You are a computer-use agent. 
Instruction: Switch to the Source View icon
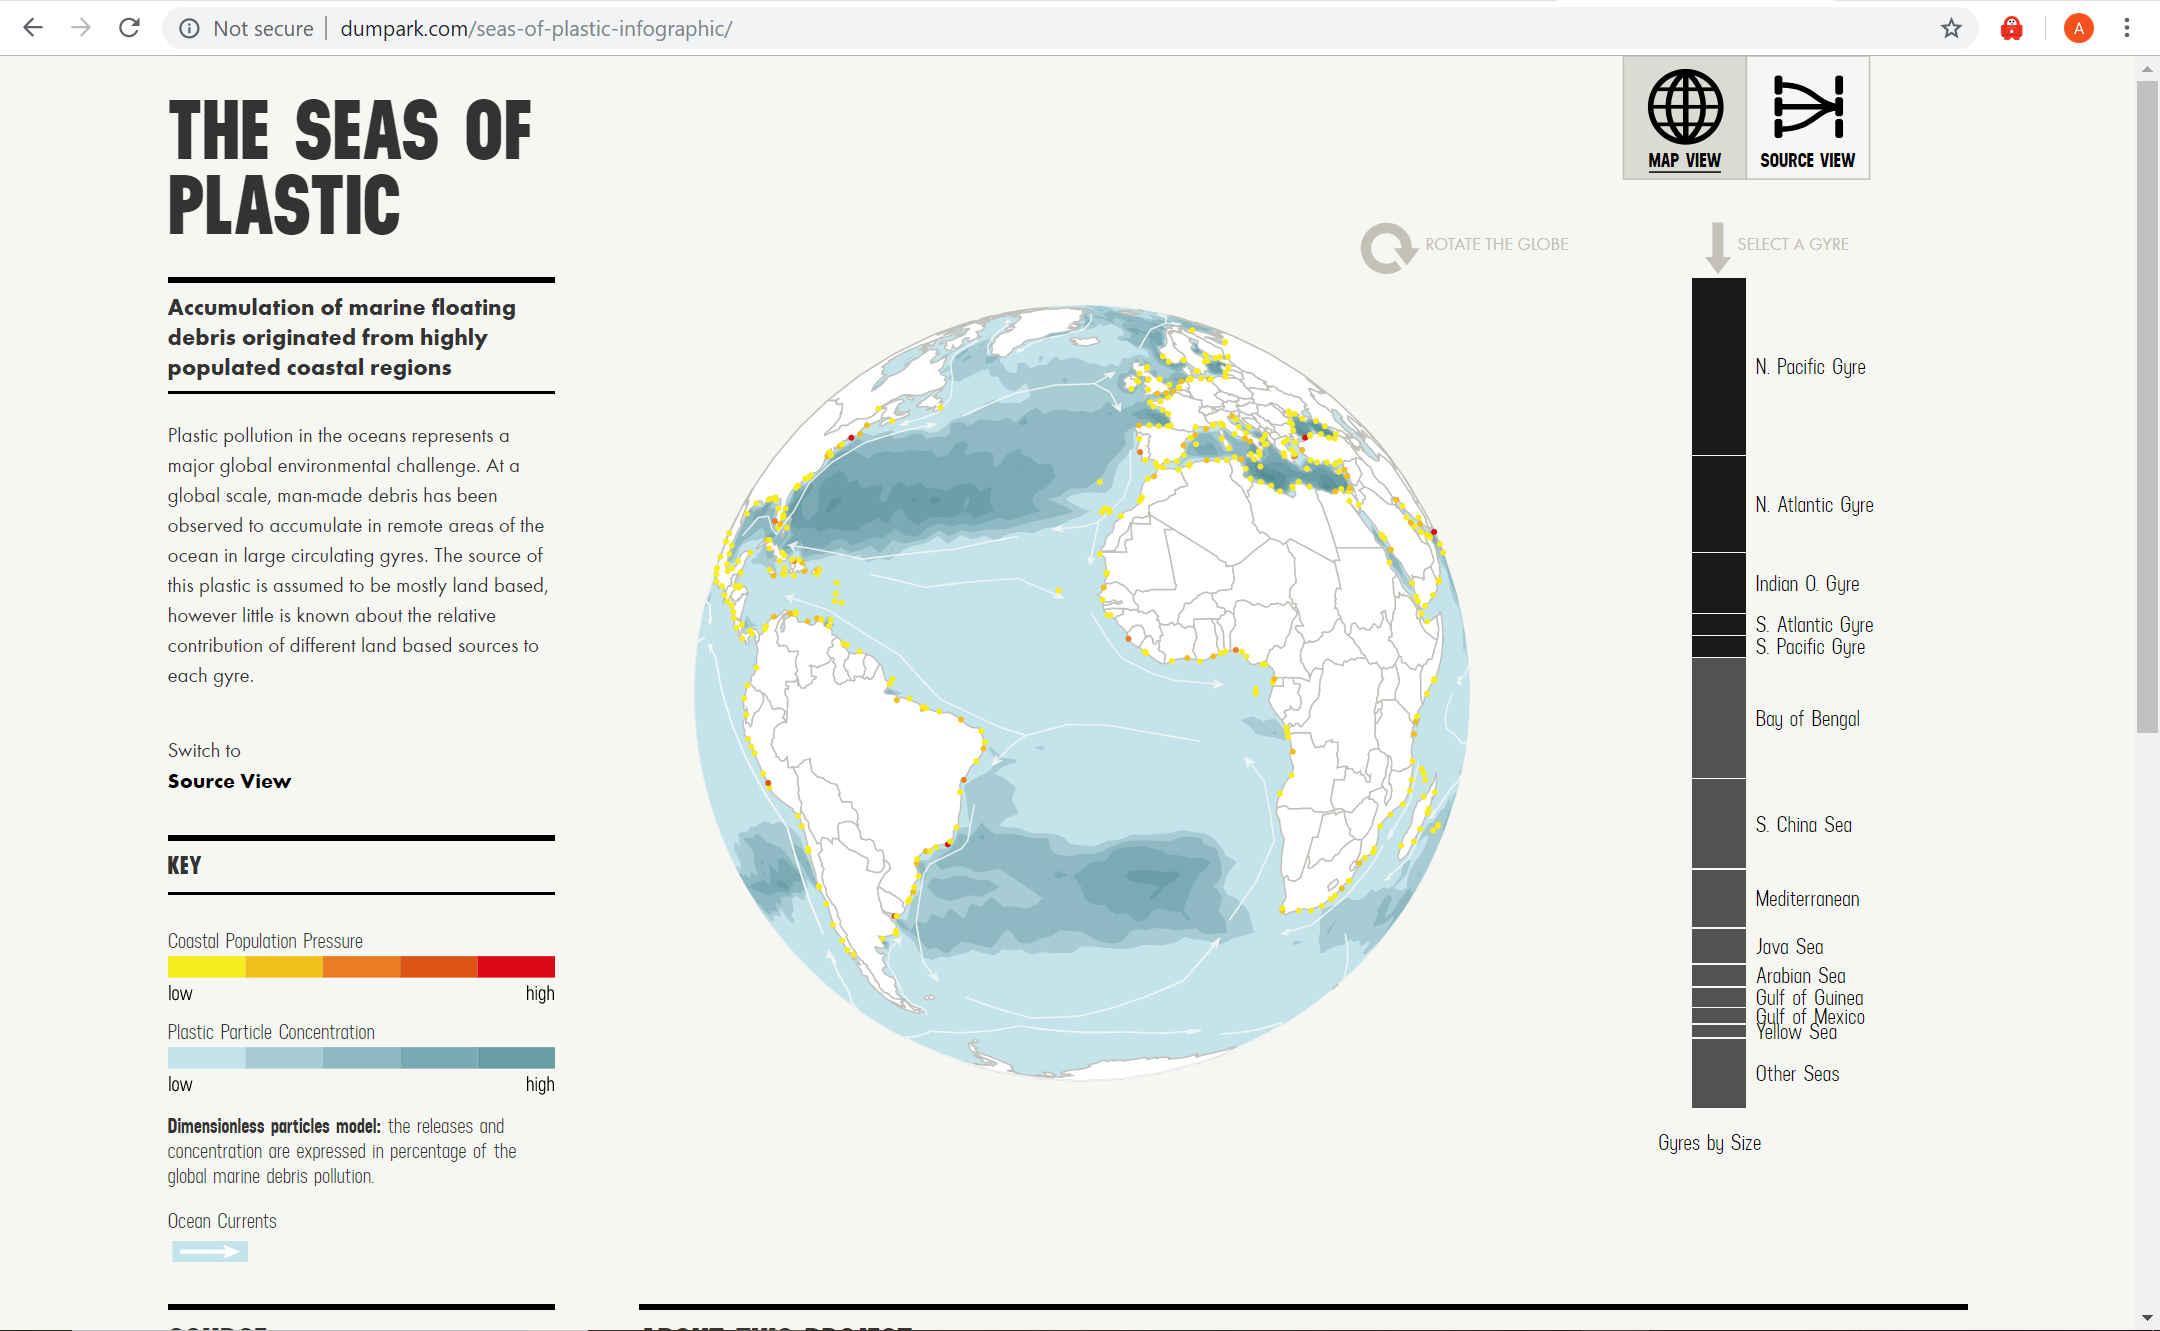point(1807,108)
